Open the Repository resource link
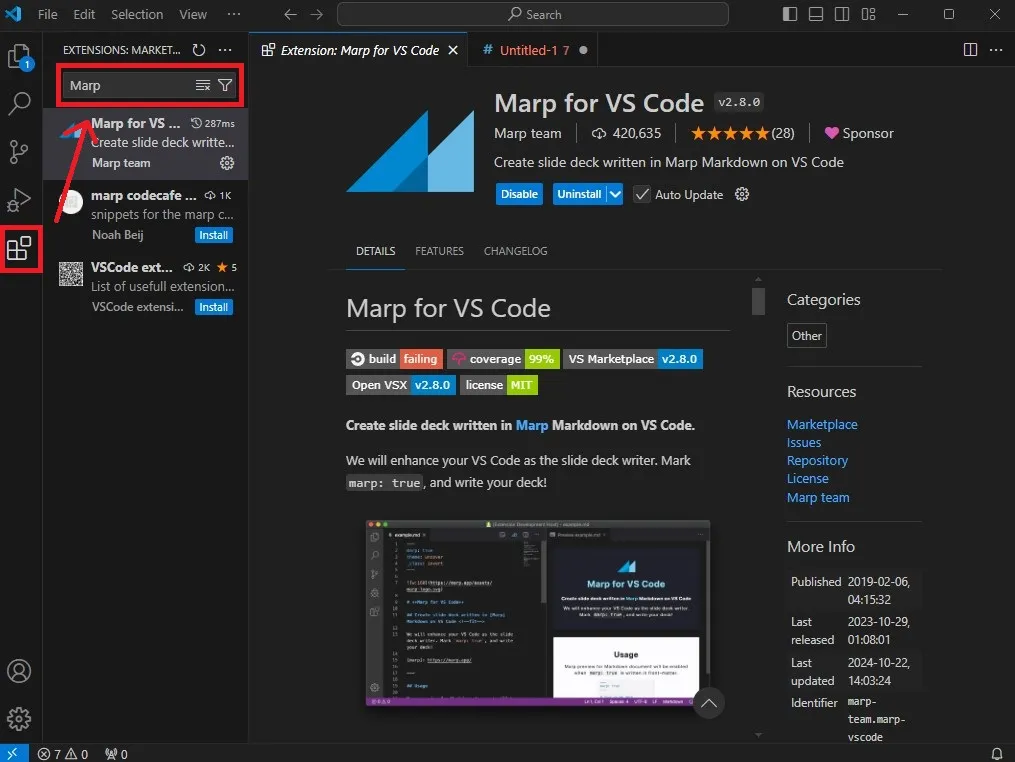1015x762 pixels. [x=817, y=461]
